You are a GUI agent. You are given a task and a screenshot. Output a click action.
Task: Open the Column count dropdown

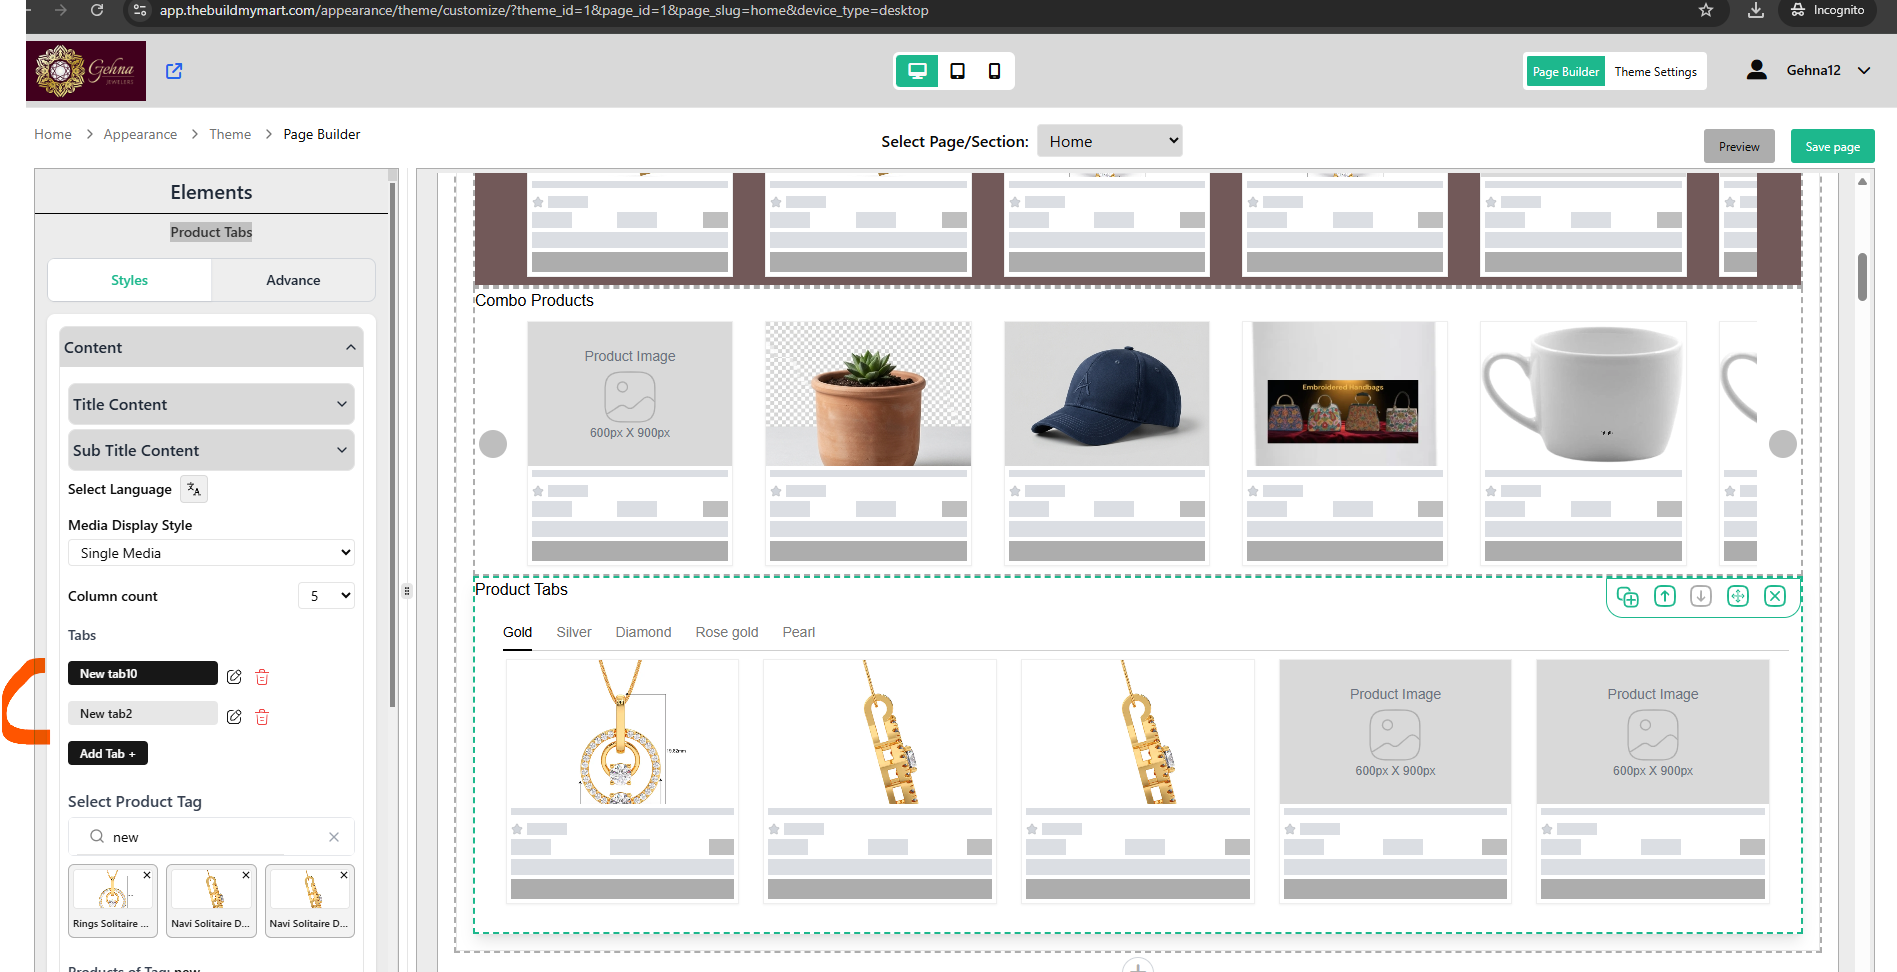coord(327,596)
